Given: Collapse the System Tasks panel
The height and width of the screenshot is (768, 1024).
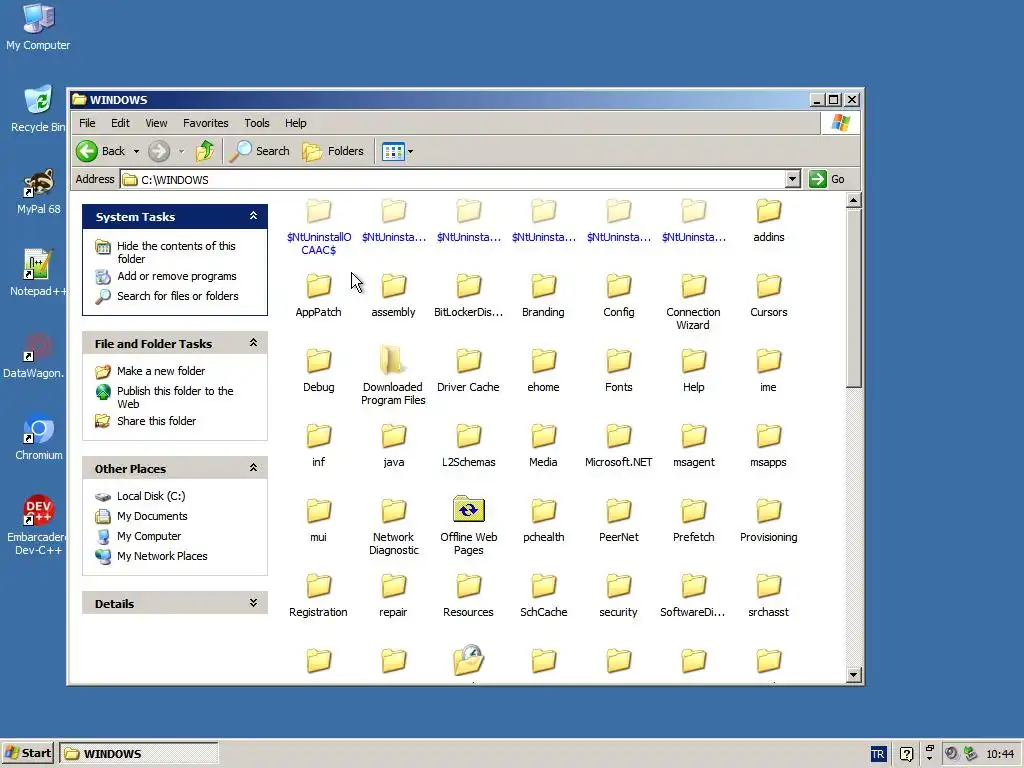Looking at the screenshot, I should [x=253, y=216].
